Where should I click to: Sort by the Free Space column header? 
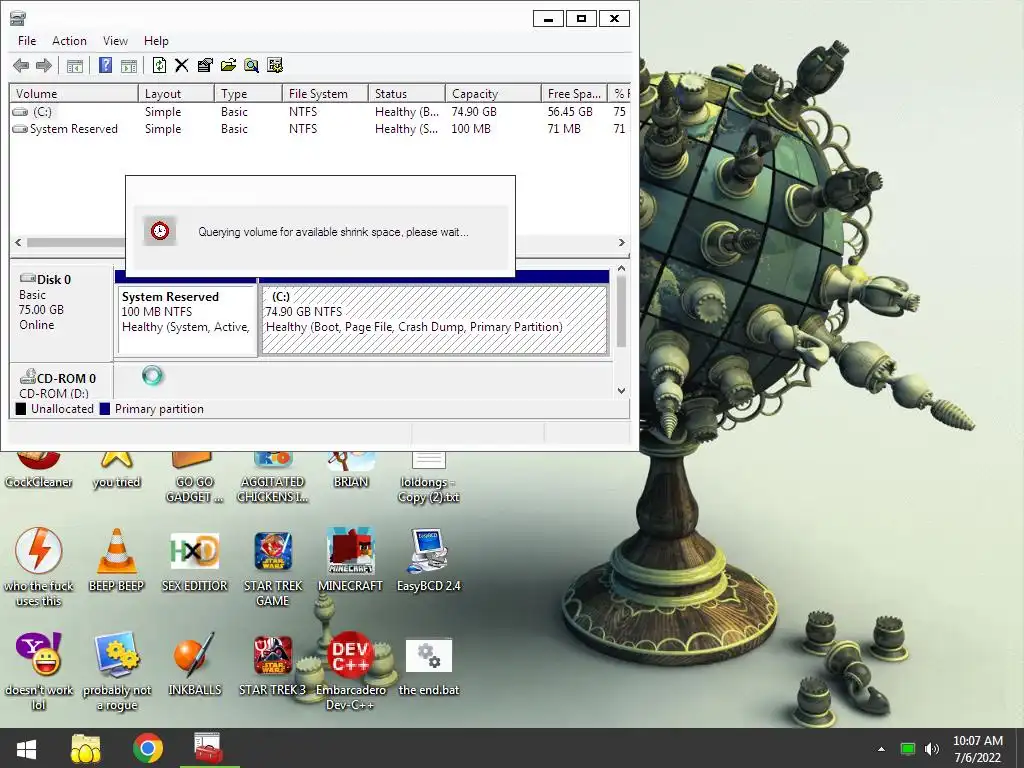574,93
